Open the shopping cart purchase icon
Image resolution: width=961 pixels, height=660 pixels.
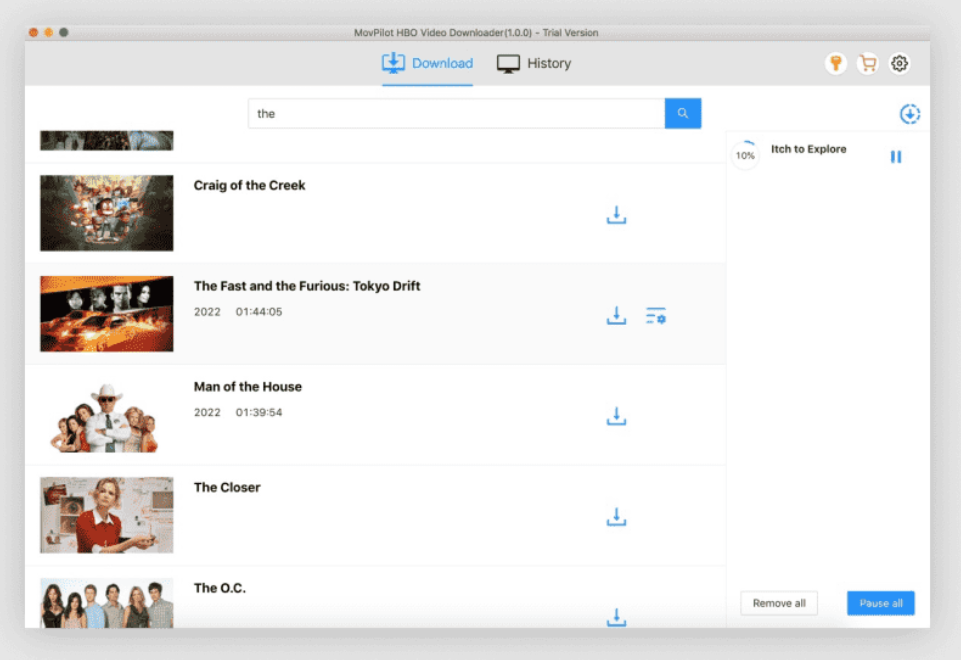[867, 64]
